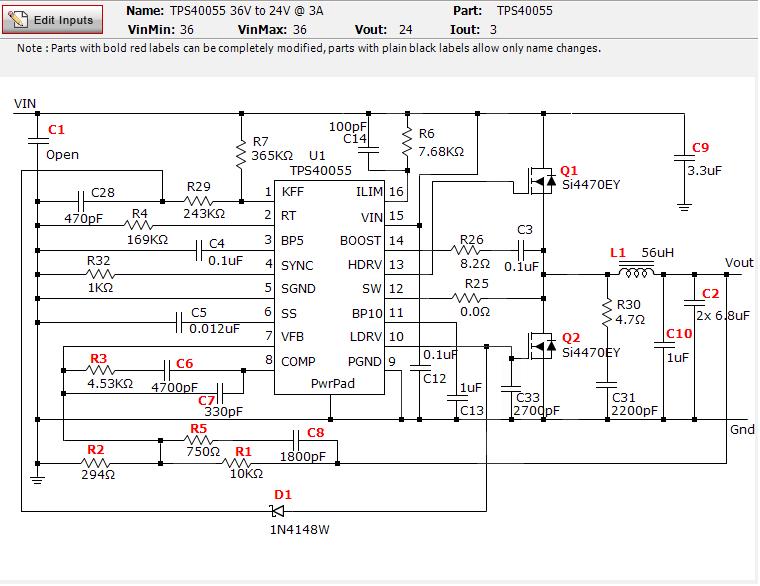Click the 10KΩ value of R1
The width and height of the screenshot is (760, 586).
(246, 474)
